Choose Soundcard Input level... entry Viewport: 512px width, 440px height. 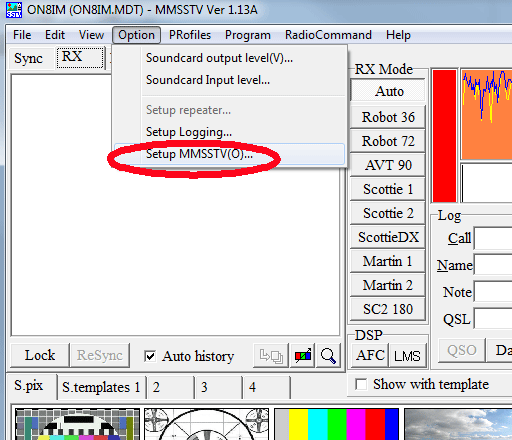tap(229, 80)
